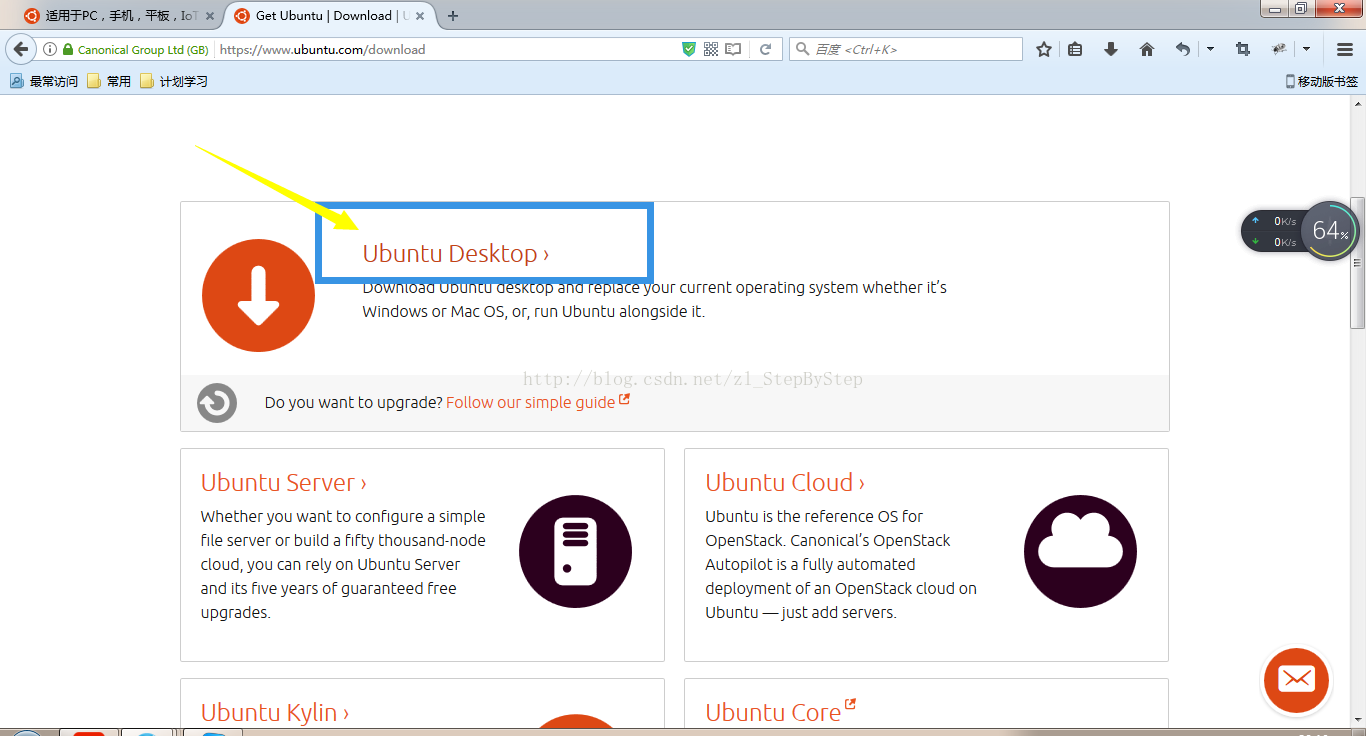Open dropdown arrow before hamburger menu
The width and height of the screenshot is (1366, 736).
1306,49
